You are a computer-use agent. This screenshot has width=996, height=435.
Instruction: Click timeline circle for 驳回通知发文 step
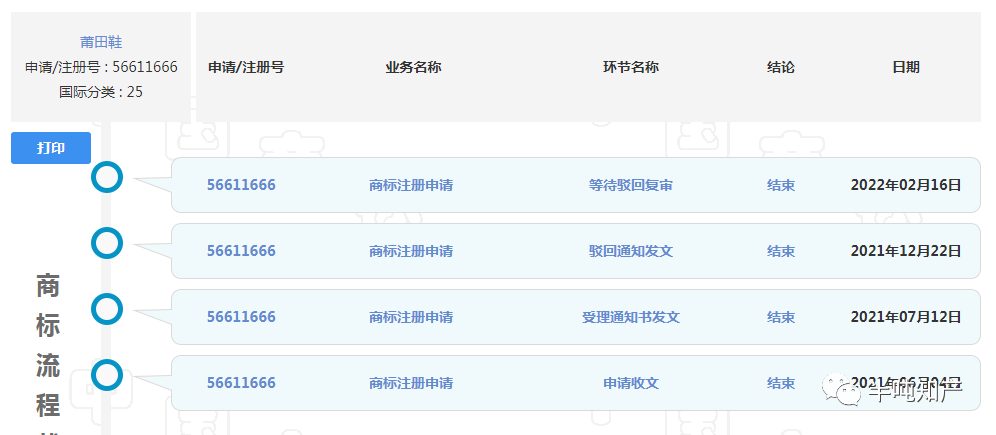107,243
